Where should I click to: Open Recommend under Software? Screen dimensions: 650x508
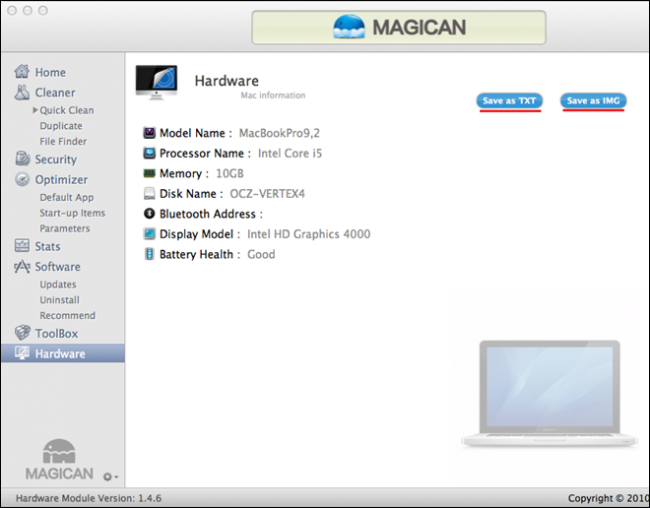point(68,316)
